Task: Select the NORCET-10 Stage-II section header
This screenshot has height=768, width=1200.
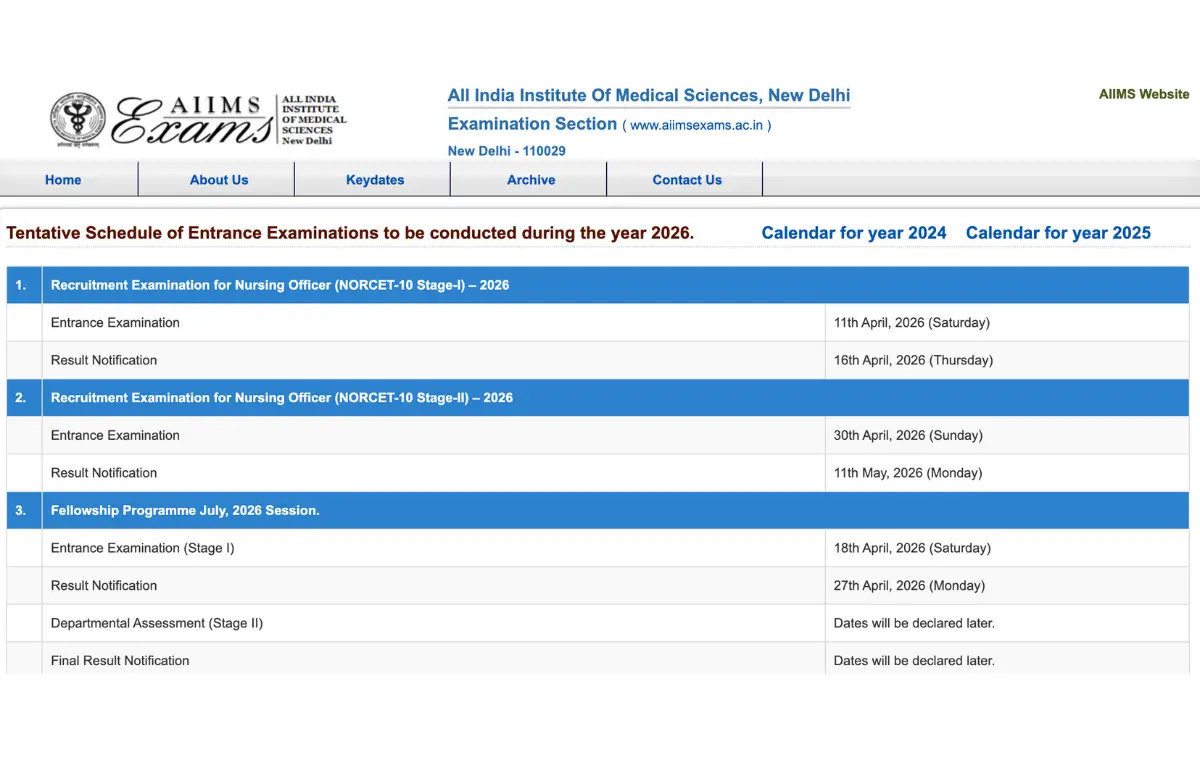Action: click(615, 398)
